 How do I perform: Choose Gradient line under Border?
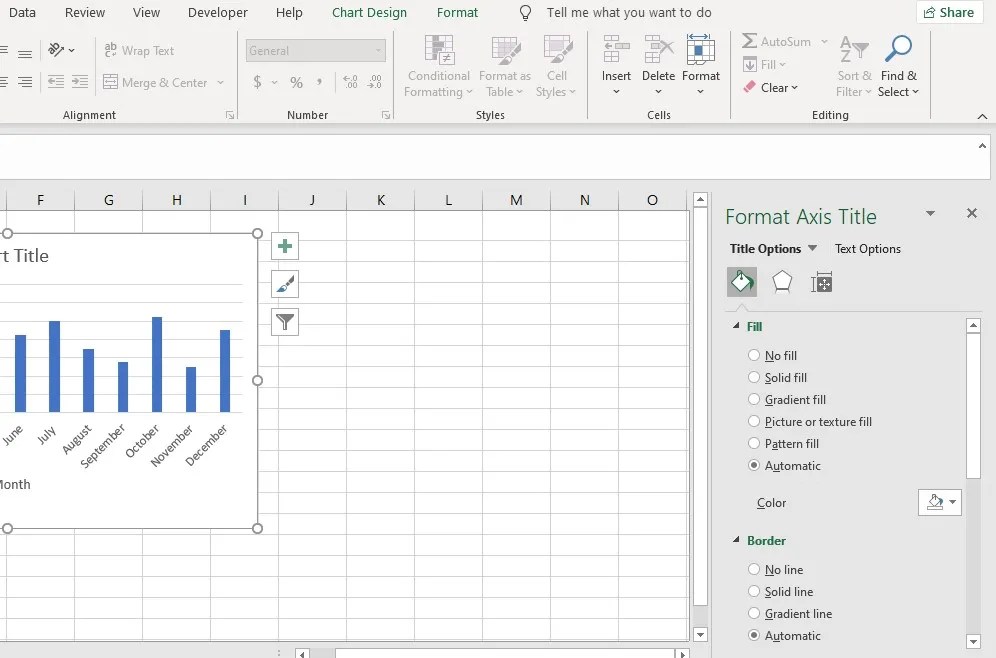coord(754,613)
